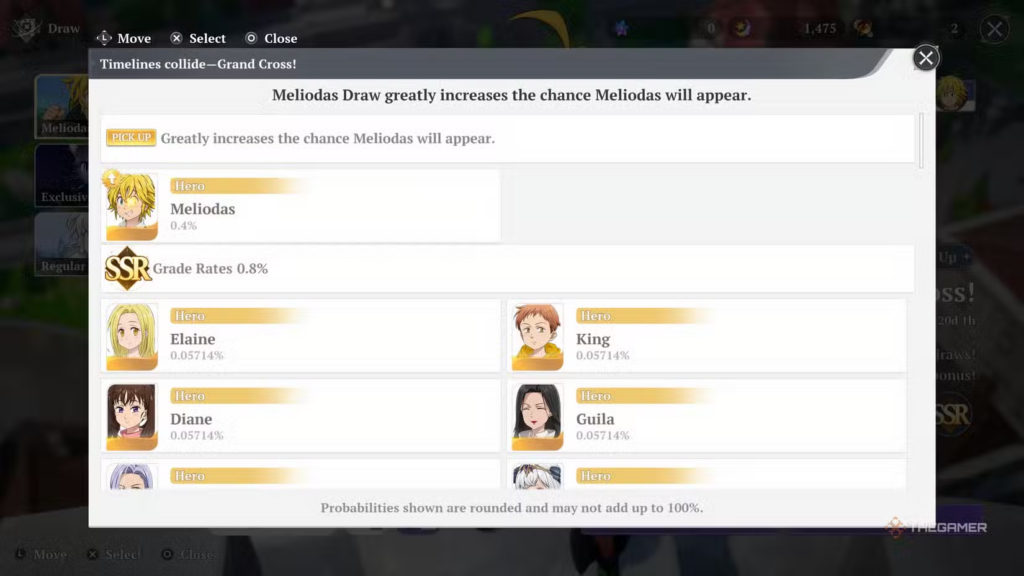The image size is (1024, 576).
Task: Select King's hero portrait icon
Action: 538,336
